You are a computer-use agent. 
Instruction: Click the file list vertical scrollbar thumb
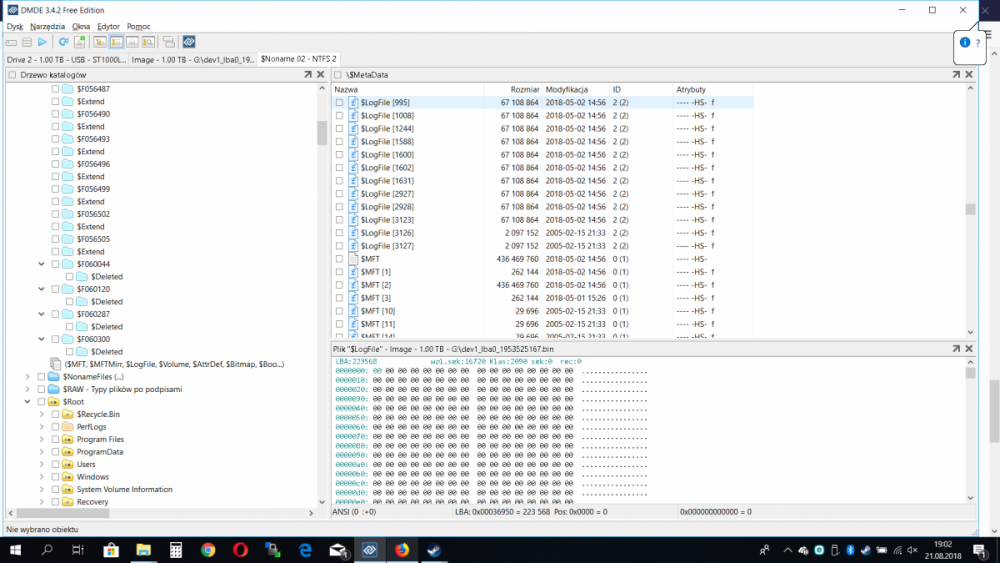tap(970, 209)
